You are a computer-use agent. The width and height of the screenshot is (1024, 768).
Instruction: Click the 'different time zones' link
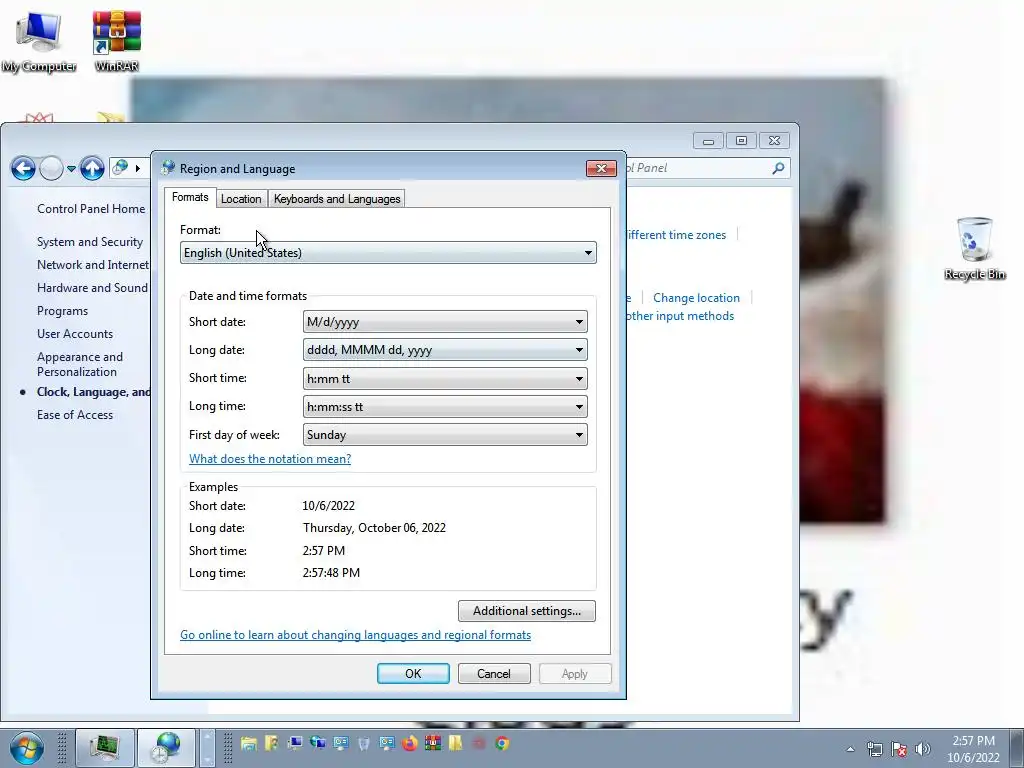coord(676,235)
